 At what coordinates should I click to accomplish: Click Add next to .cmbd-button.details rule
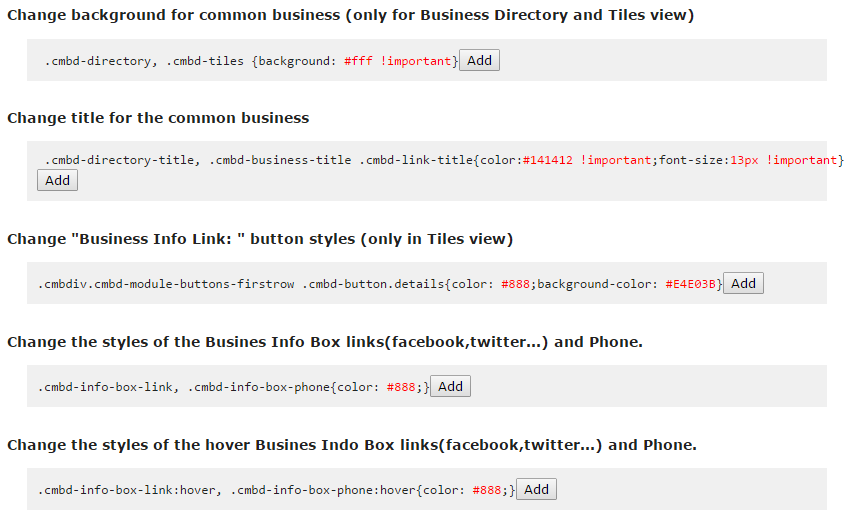click(743, 283)
